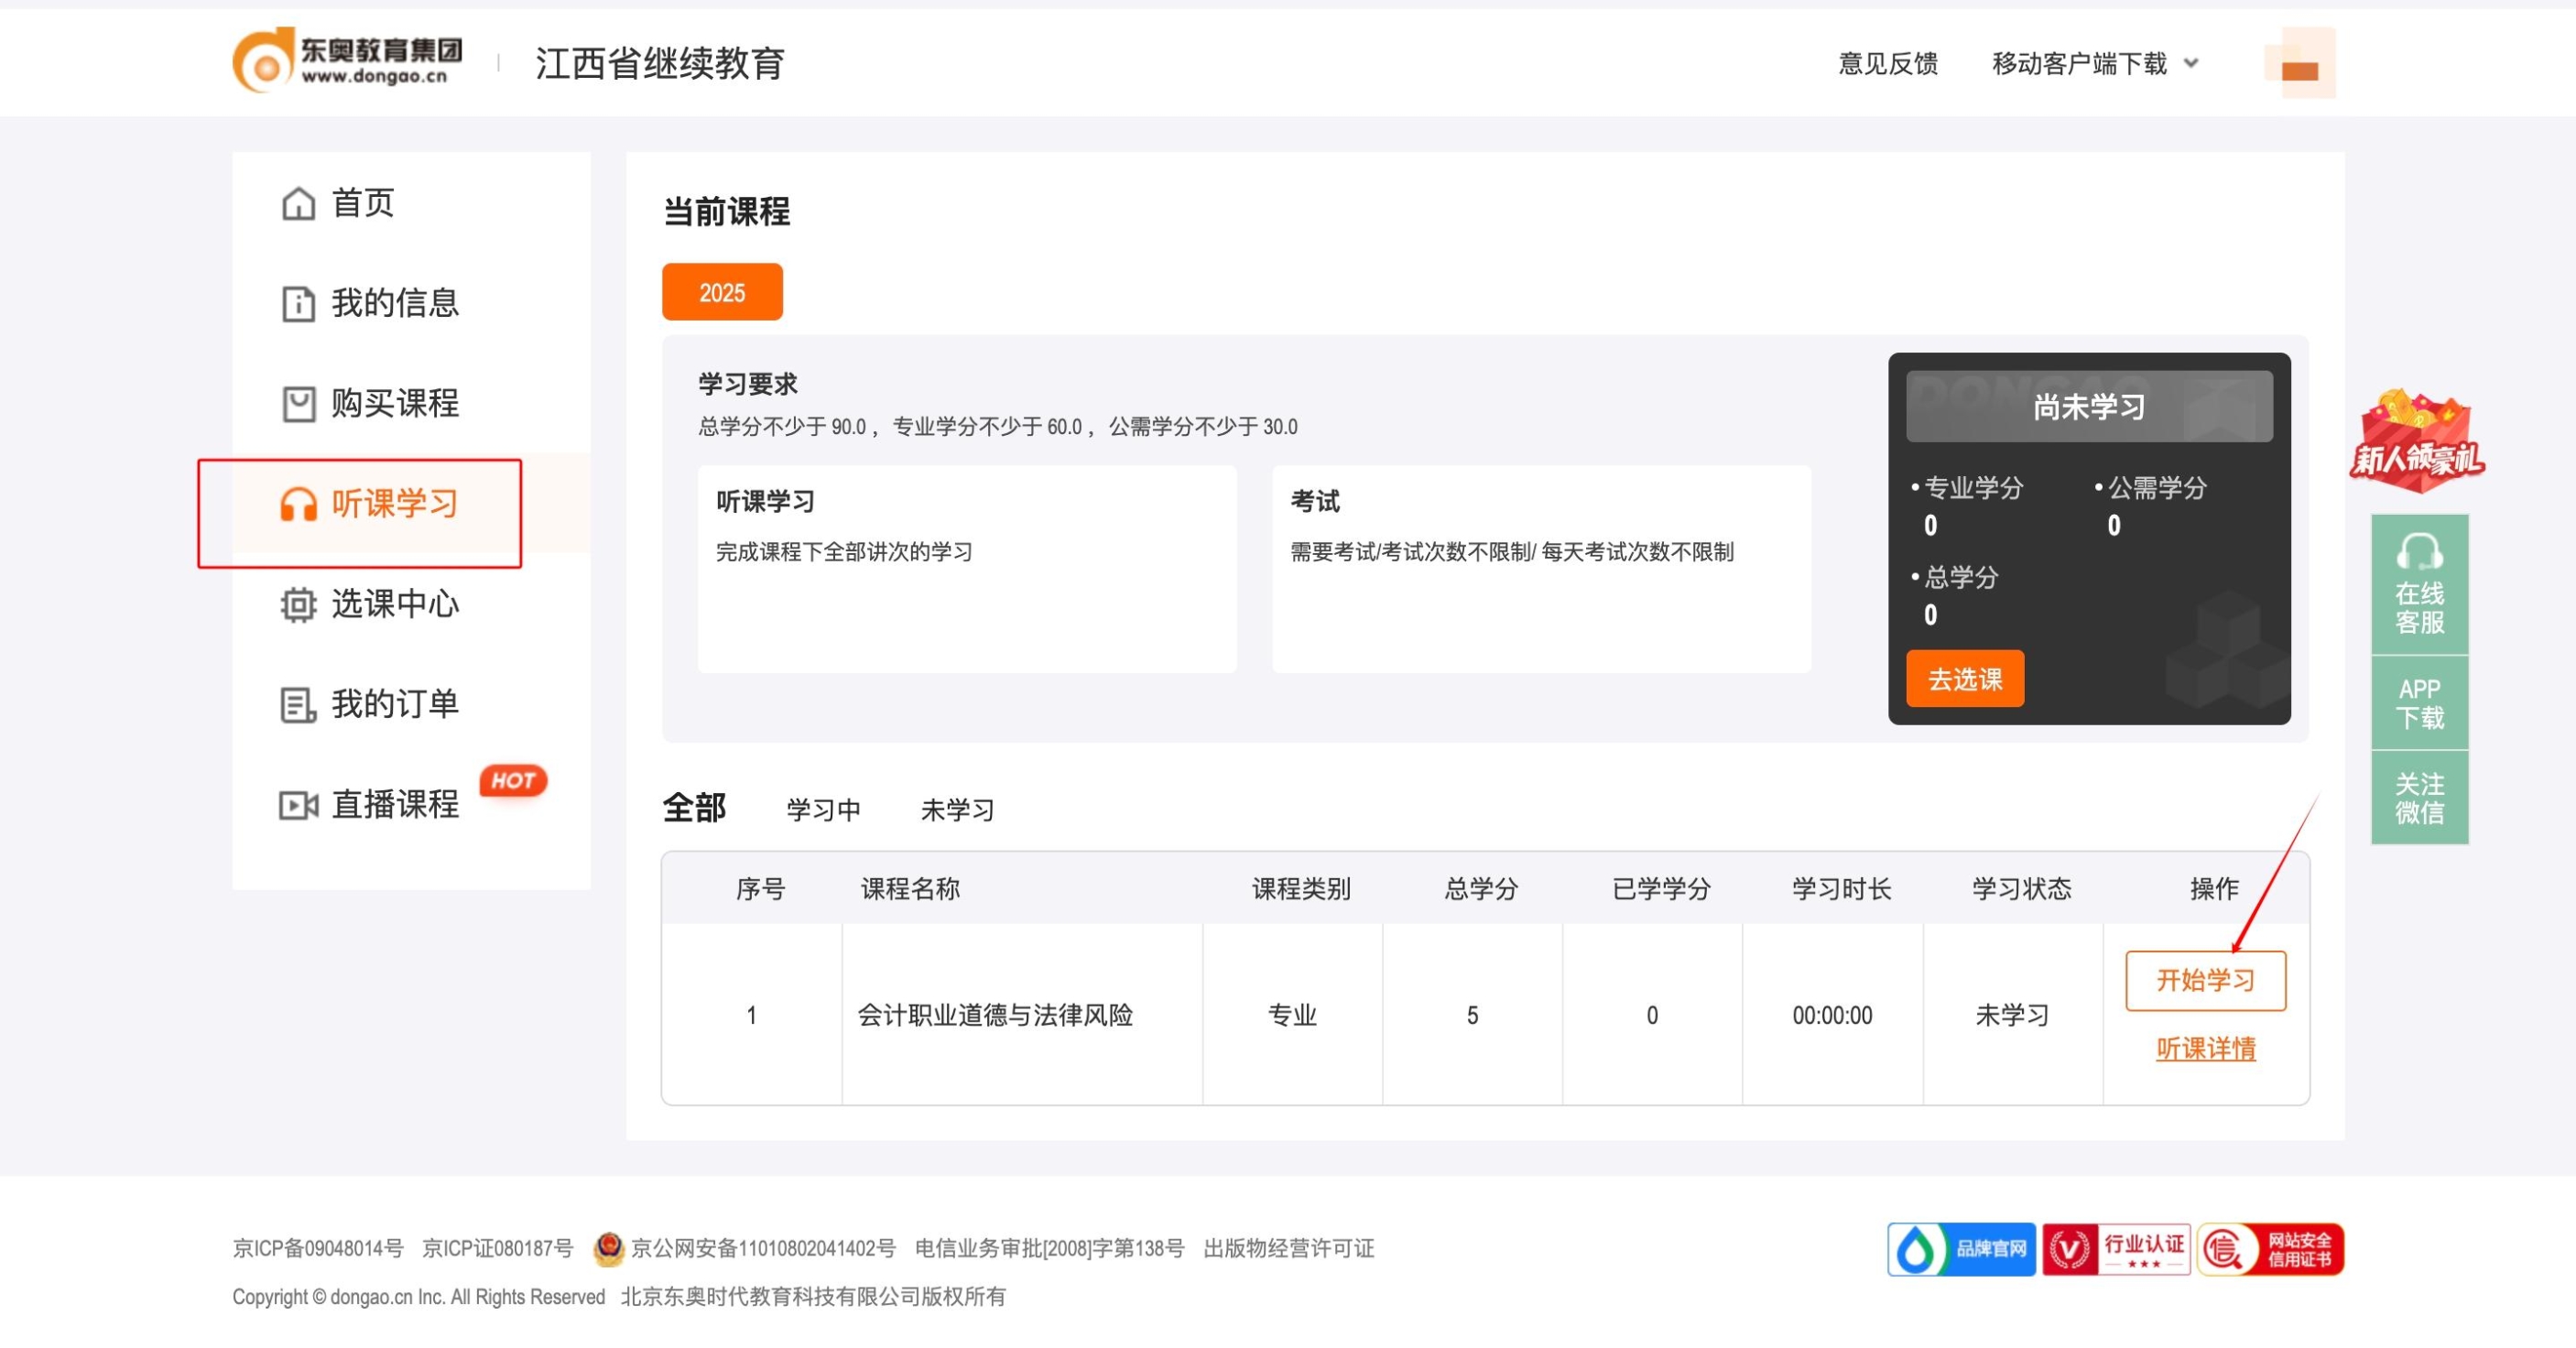Image resolution: width=2576 pixels, height=1348 pixels.
Task: Open the 关注微信 WeChat follow icon
Action: pyautogui.click(x=2419, y=793)
